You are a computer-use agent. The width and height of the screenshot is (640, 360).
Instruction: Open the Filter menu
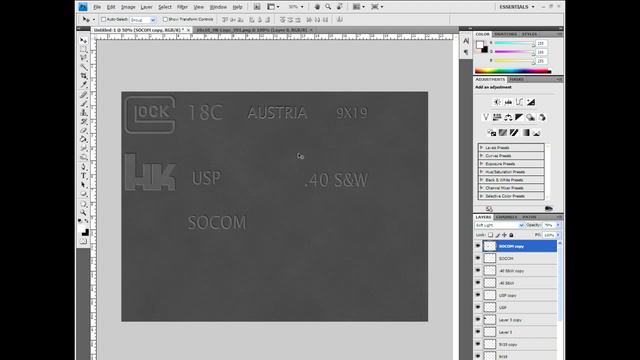[182, 7]
